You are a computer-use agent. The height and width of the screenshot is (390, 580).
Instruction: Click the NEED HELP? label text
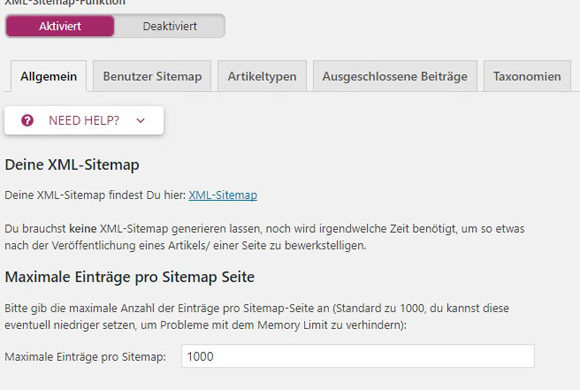coord(84,120)
